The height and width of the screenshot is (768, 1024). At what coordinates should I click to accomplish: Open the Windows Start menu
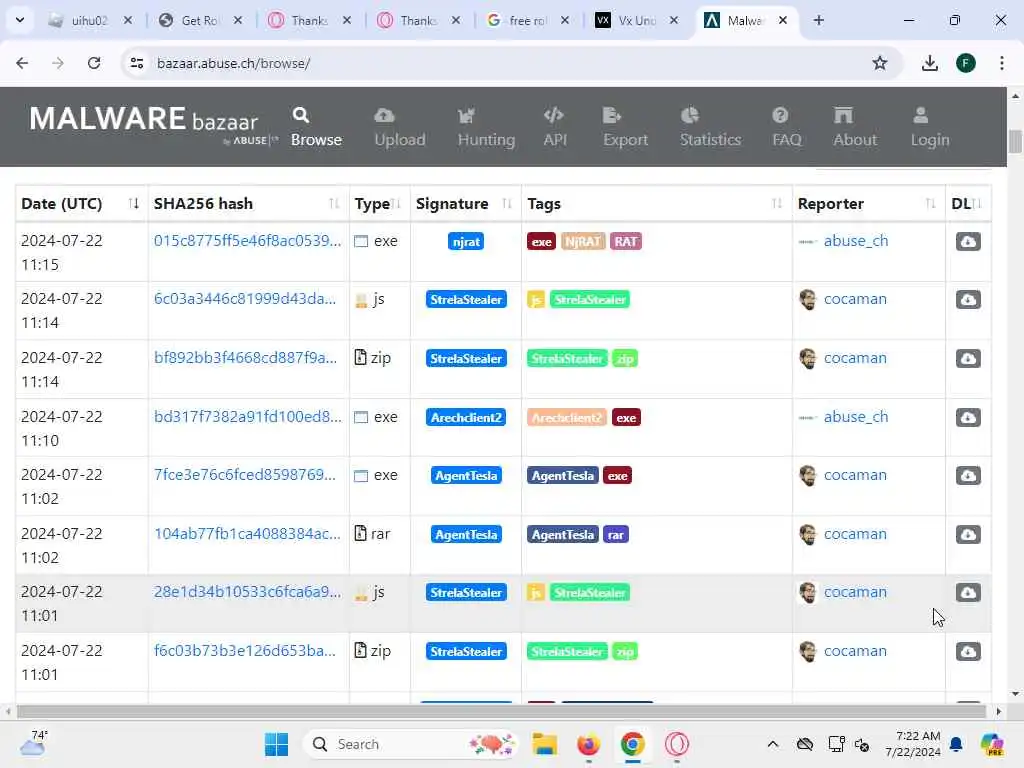click(x=276, y=744)
